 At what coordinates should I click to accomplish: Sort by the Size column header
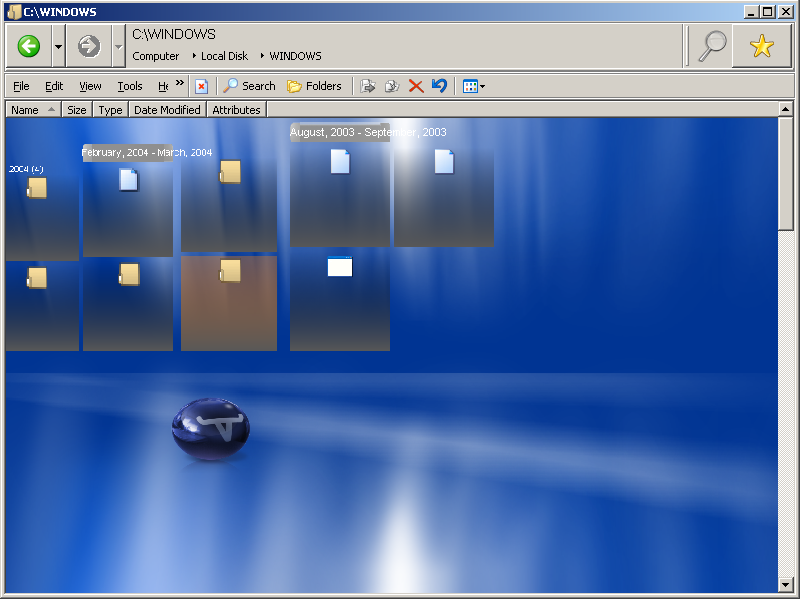click(77, 110)
